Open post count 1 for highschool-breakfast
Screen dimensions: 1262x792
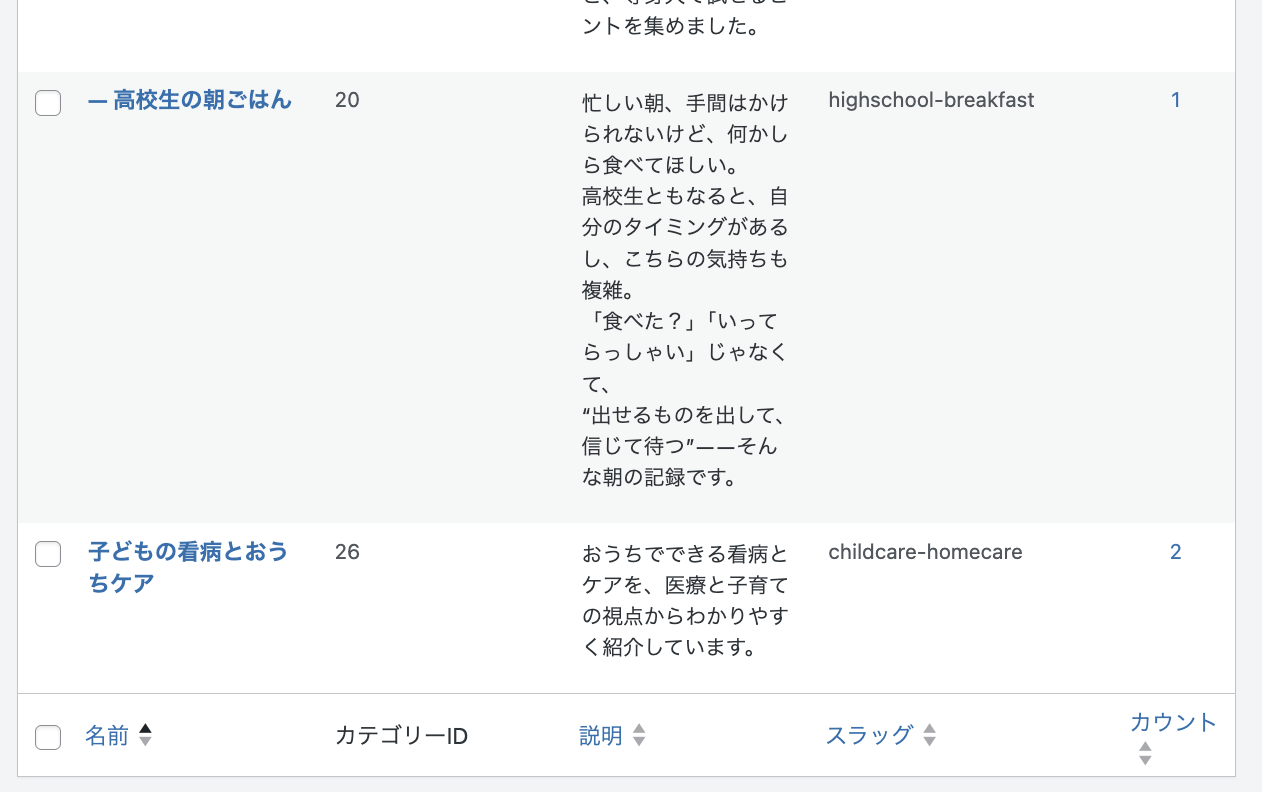1176,100
